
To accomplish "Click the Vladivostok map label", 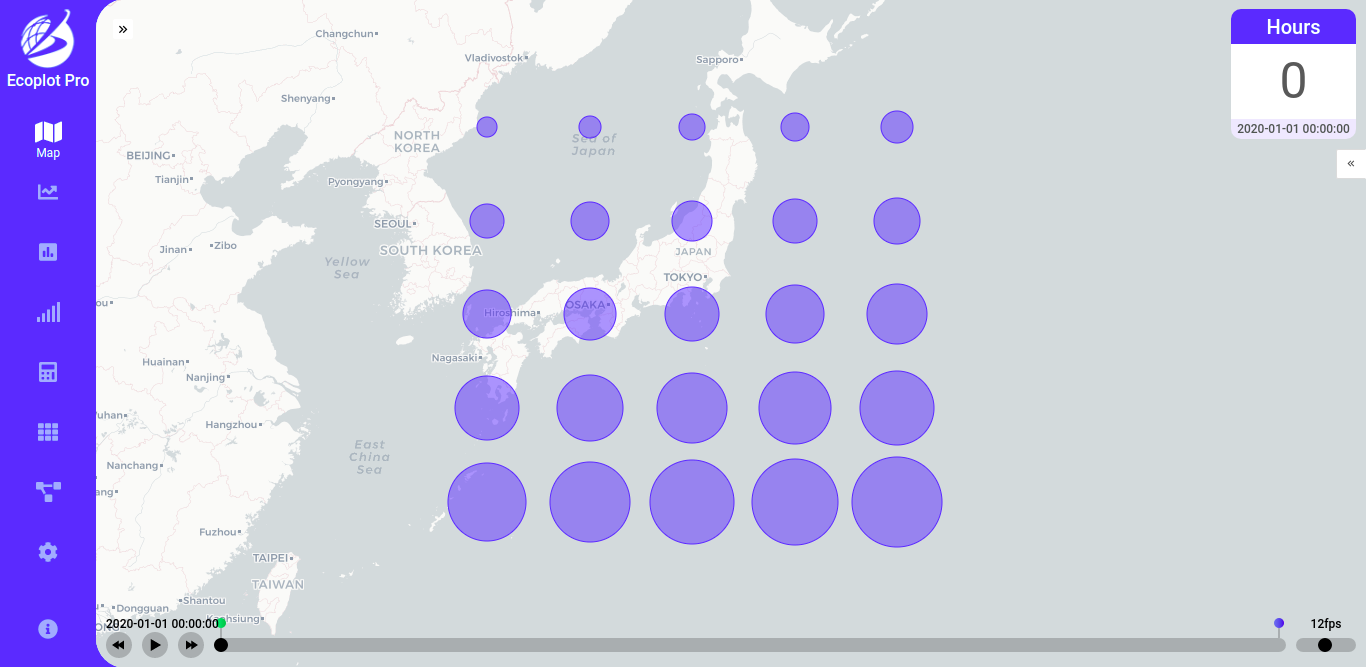I will pyautogui.click(x=494, y=58).
